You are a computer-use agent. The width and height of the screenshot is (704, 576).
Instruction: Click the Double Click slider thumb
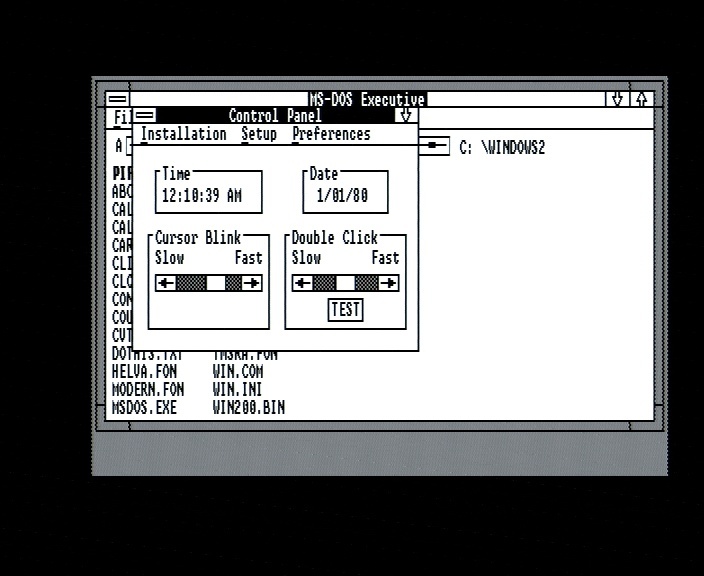(345, 283)
